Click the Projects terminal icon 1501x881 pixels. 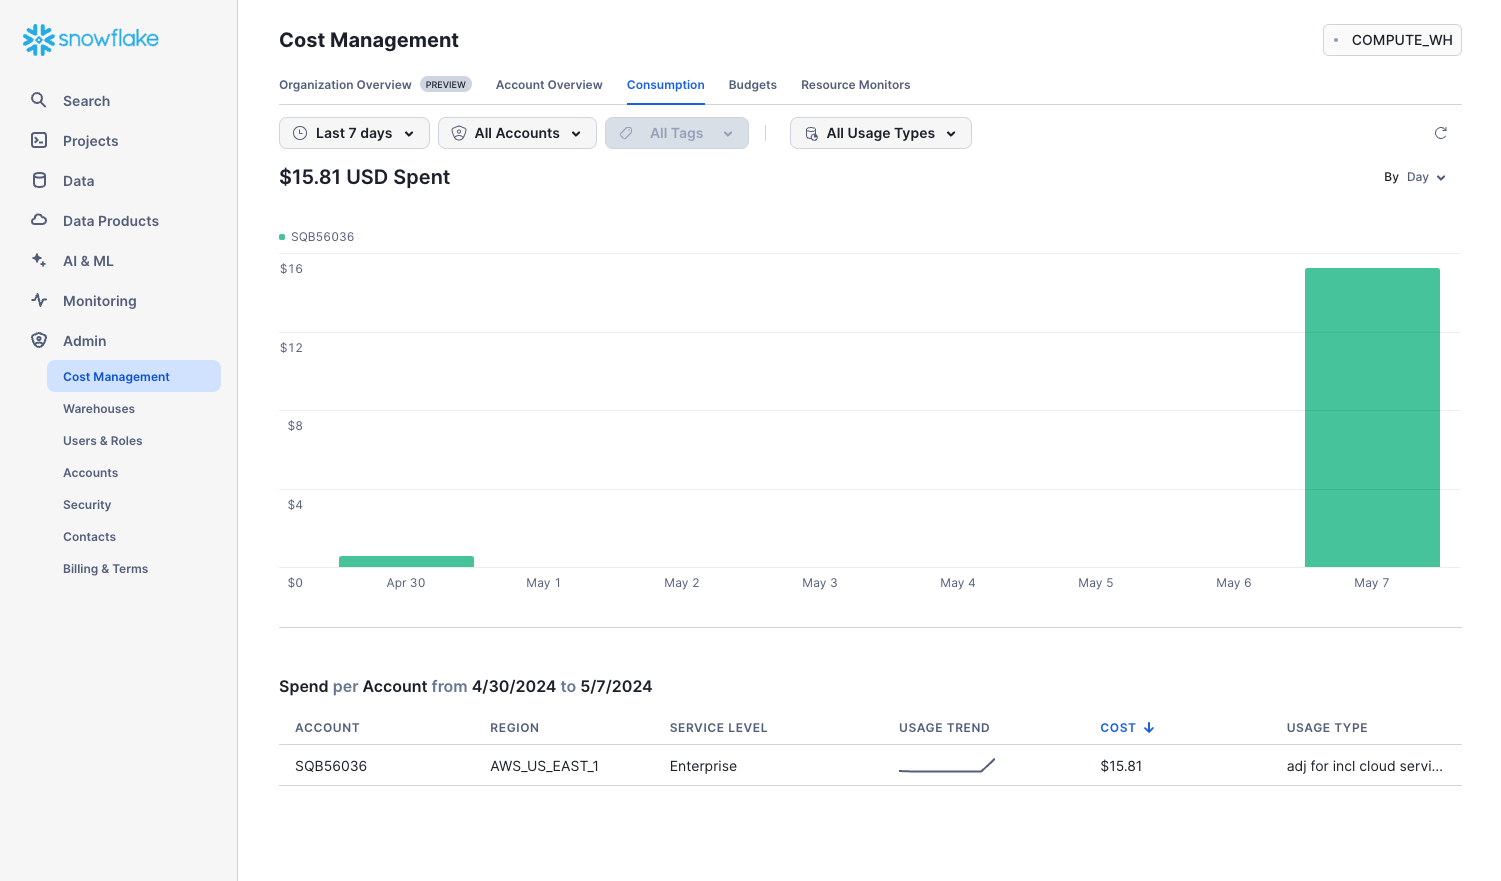tap(39, 140)
